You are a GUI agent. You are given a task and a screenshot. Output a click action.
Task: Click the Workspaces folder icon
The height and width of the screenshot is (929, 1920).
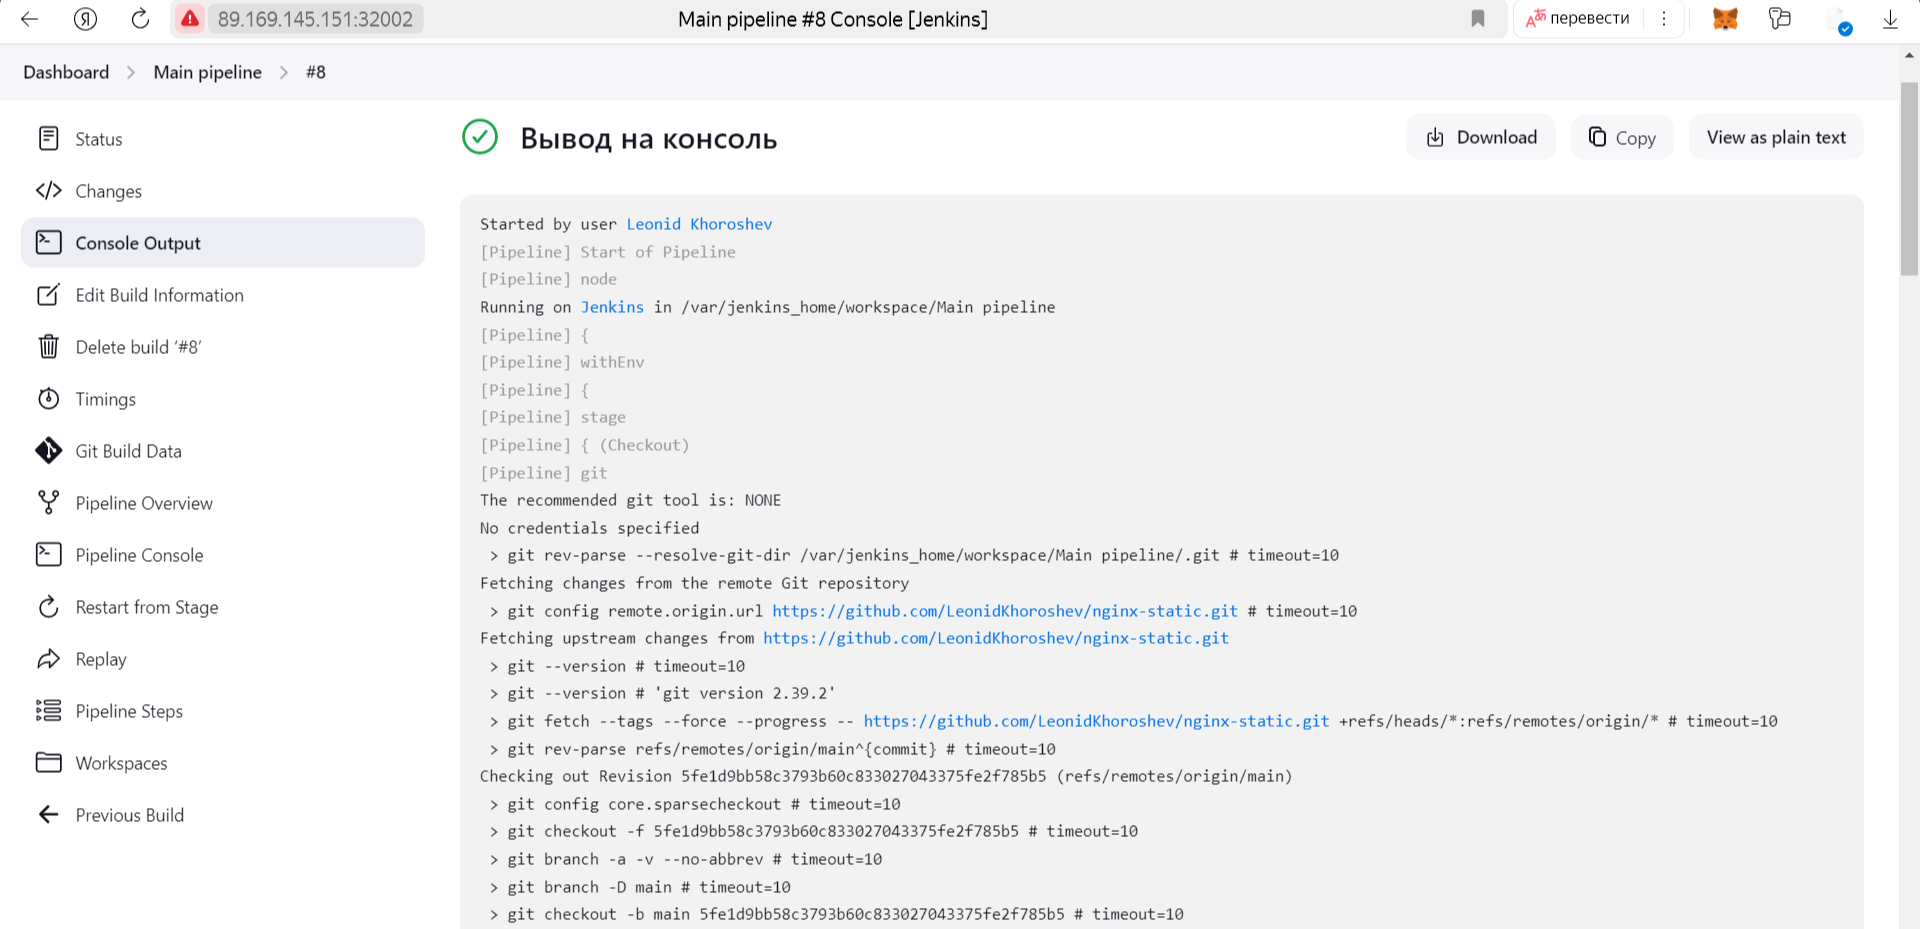(x=48, y=762)
